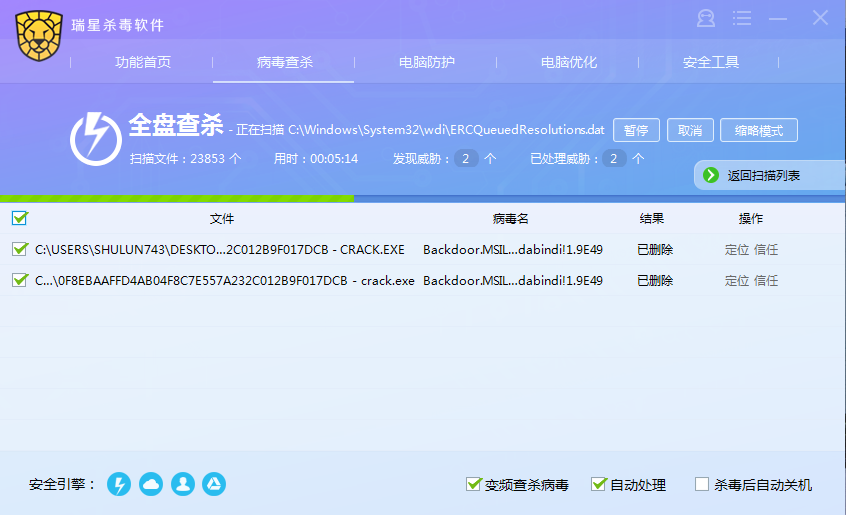Click the 全盘查杀 heading
The width and height of the screenshot is (846, 515).
pyautogui.click(x=175, y=125)
